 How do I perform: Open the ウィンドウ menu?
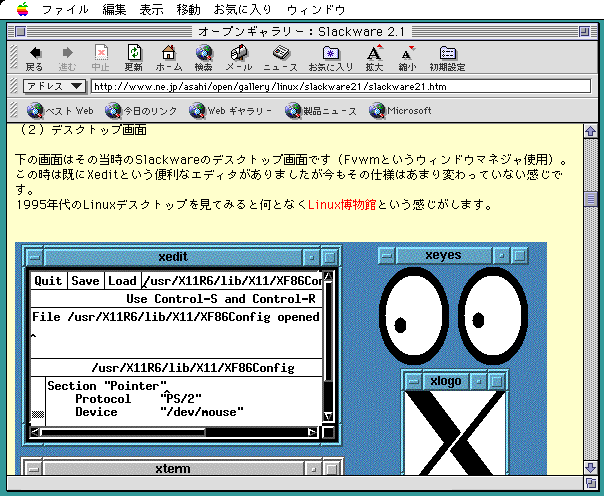tap(316, 9)
